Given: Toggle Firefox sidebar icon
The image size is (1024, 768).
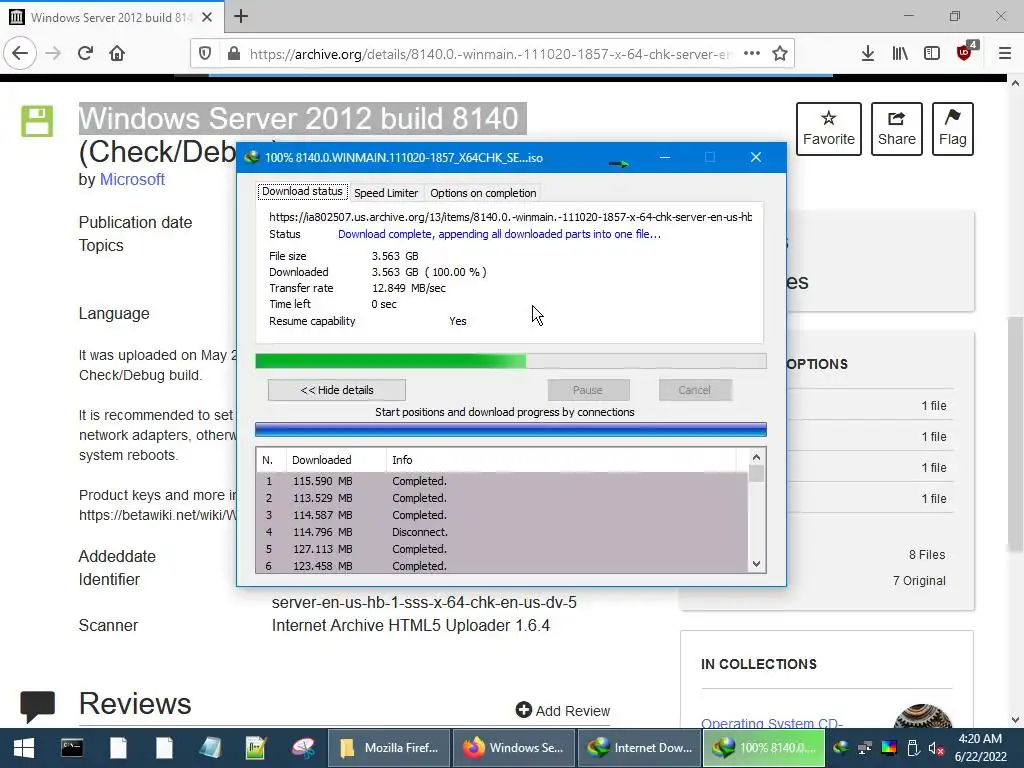Looking at the screenshot, I should point(932,54).
